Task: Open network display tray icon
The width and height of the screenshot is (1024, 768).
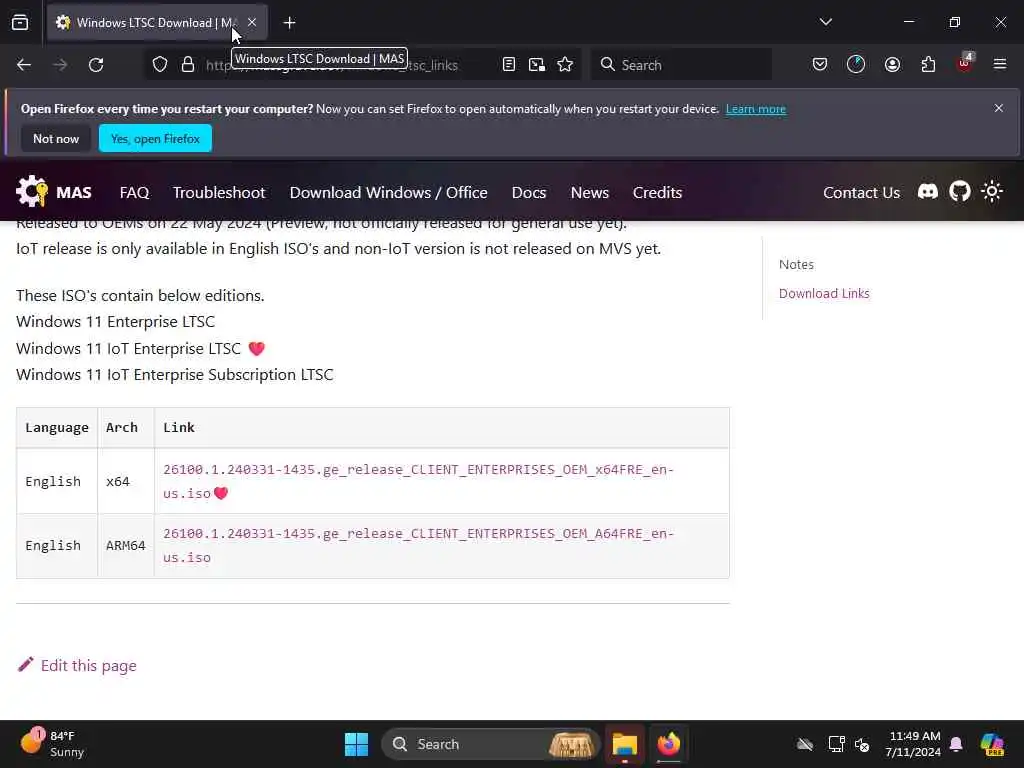Action: tap(836, 744)
